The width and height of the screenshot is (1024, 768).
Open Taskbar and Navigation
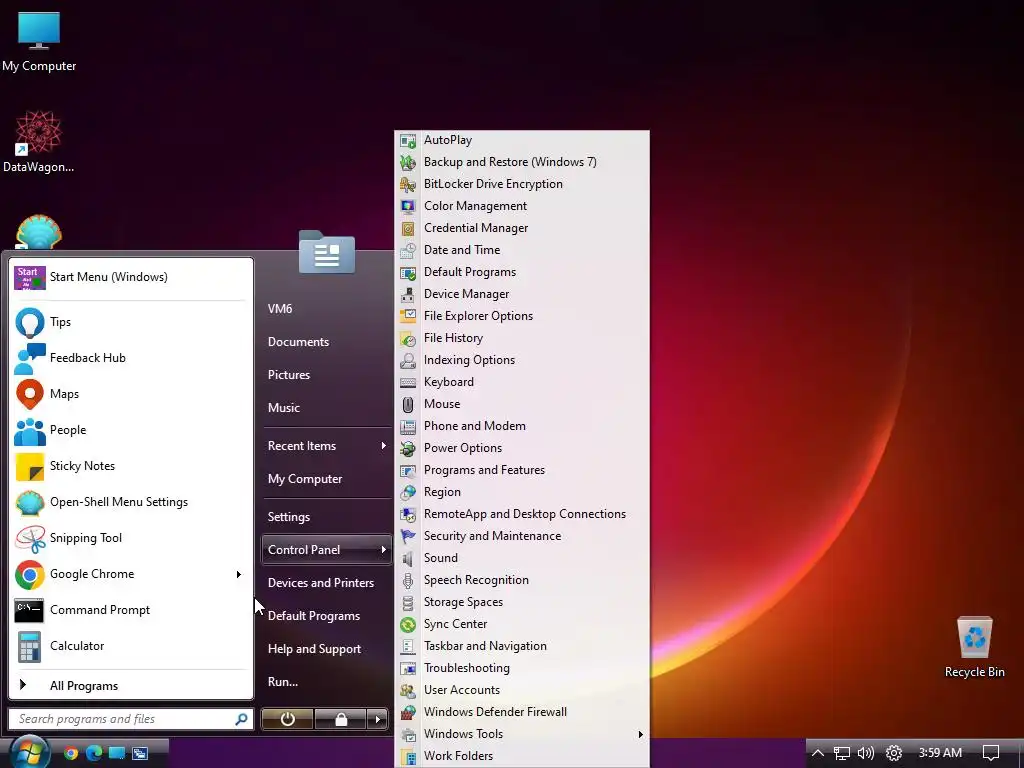522,646
